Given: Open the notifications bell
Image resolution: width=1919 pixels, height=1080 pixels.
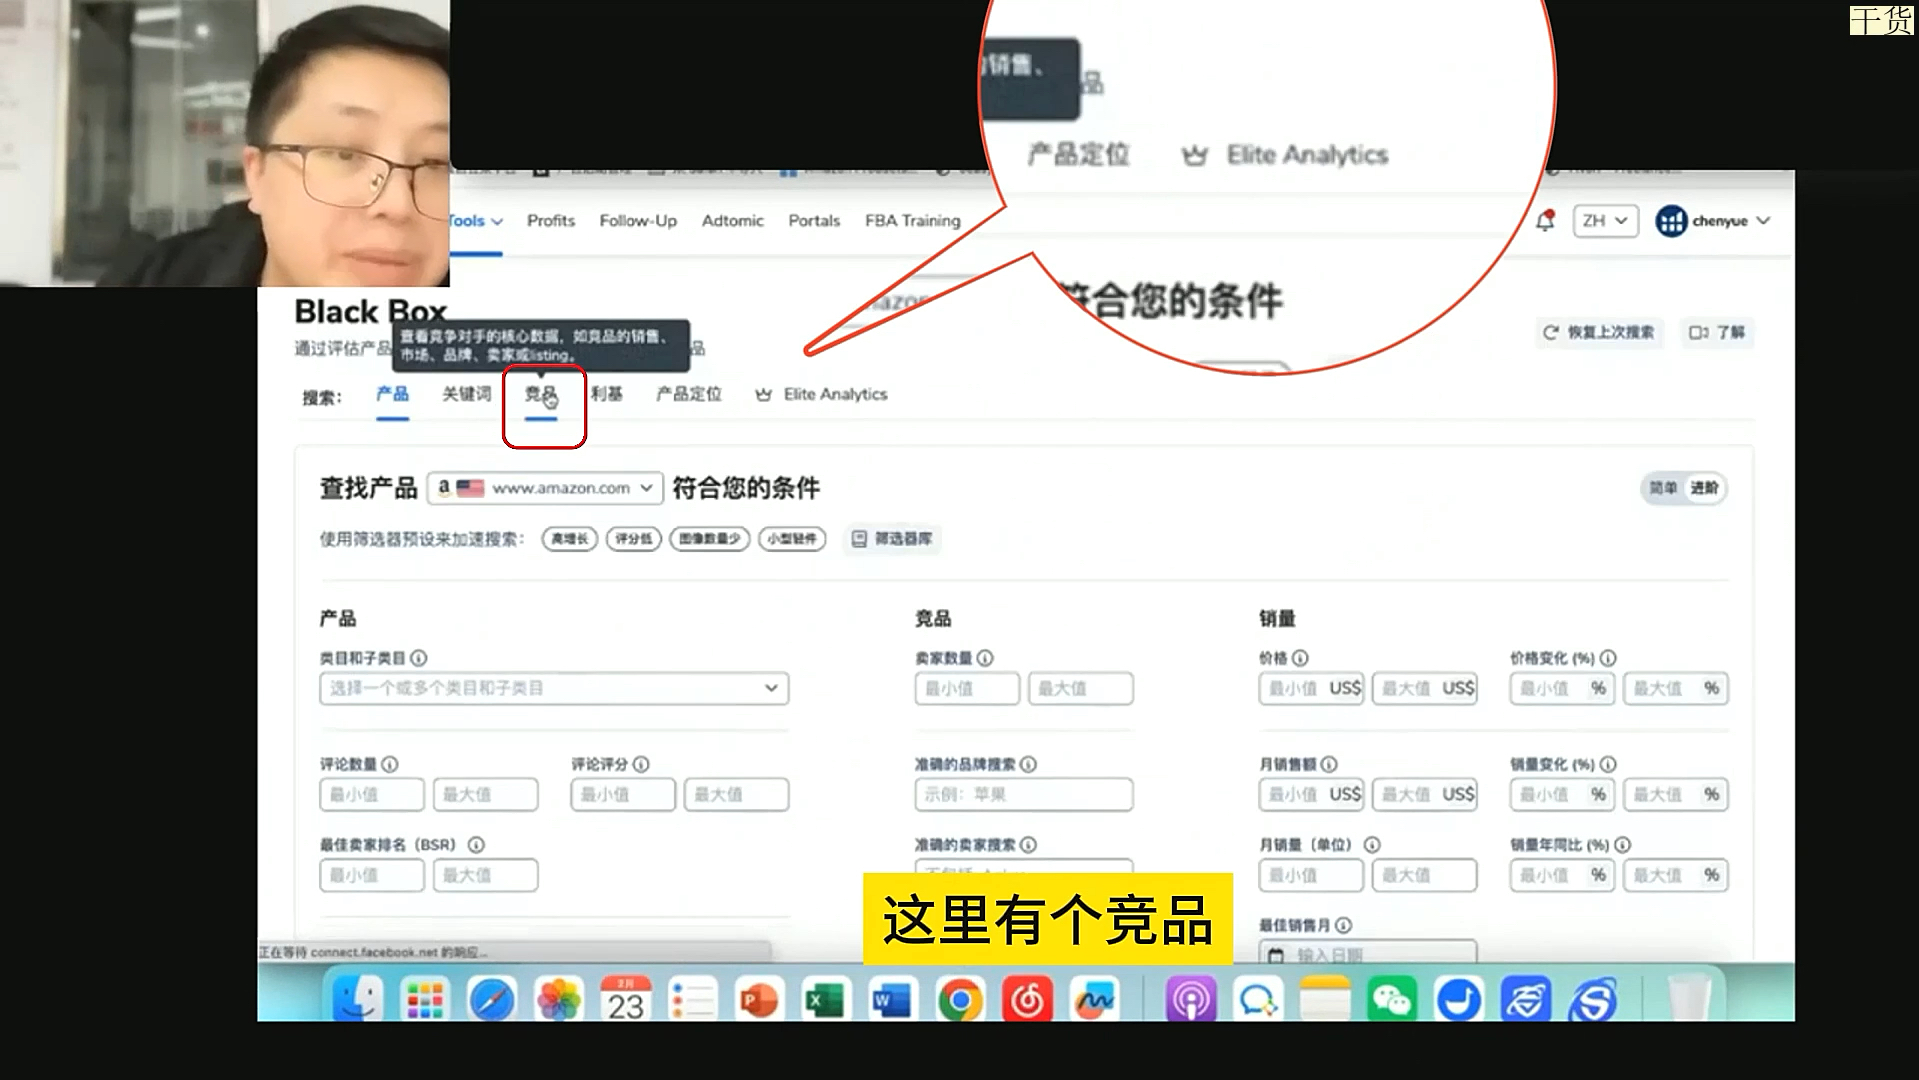Looking at the screenshot, I should pyautogui.click(x=1545, y=221).
